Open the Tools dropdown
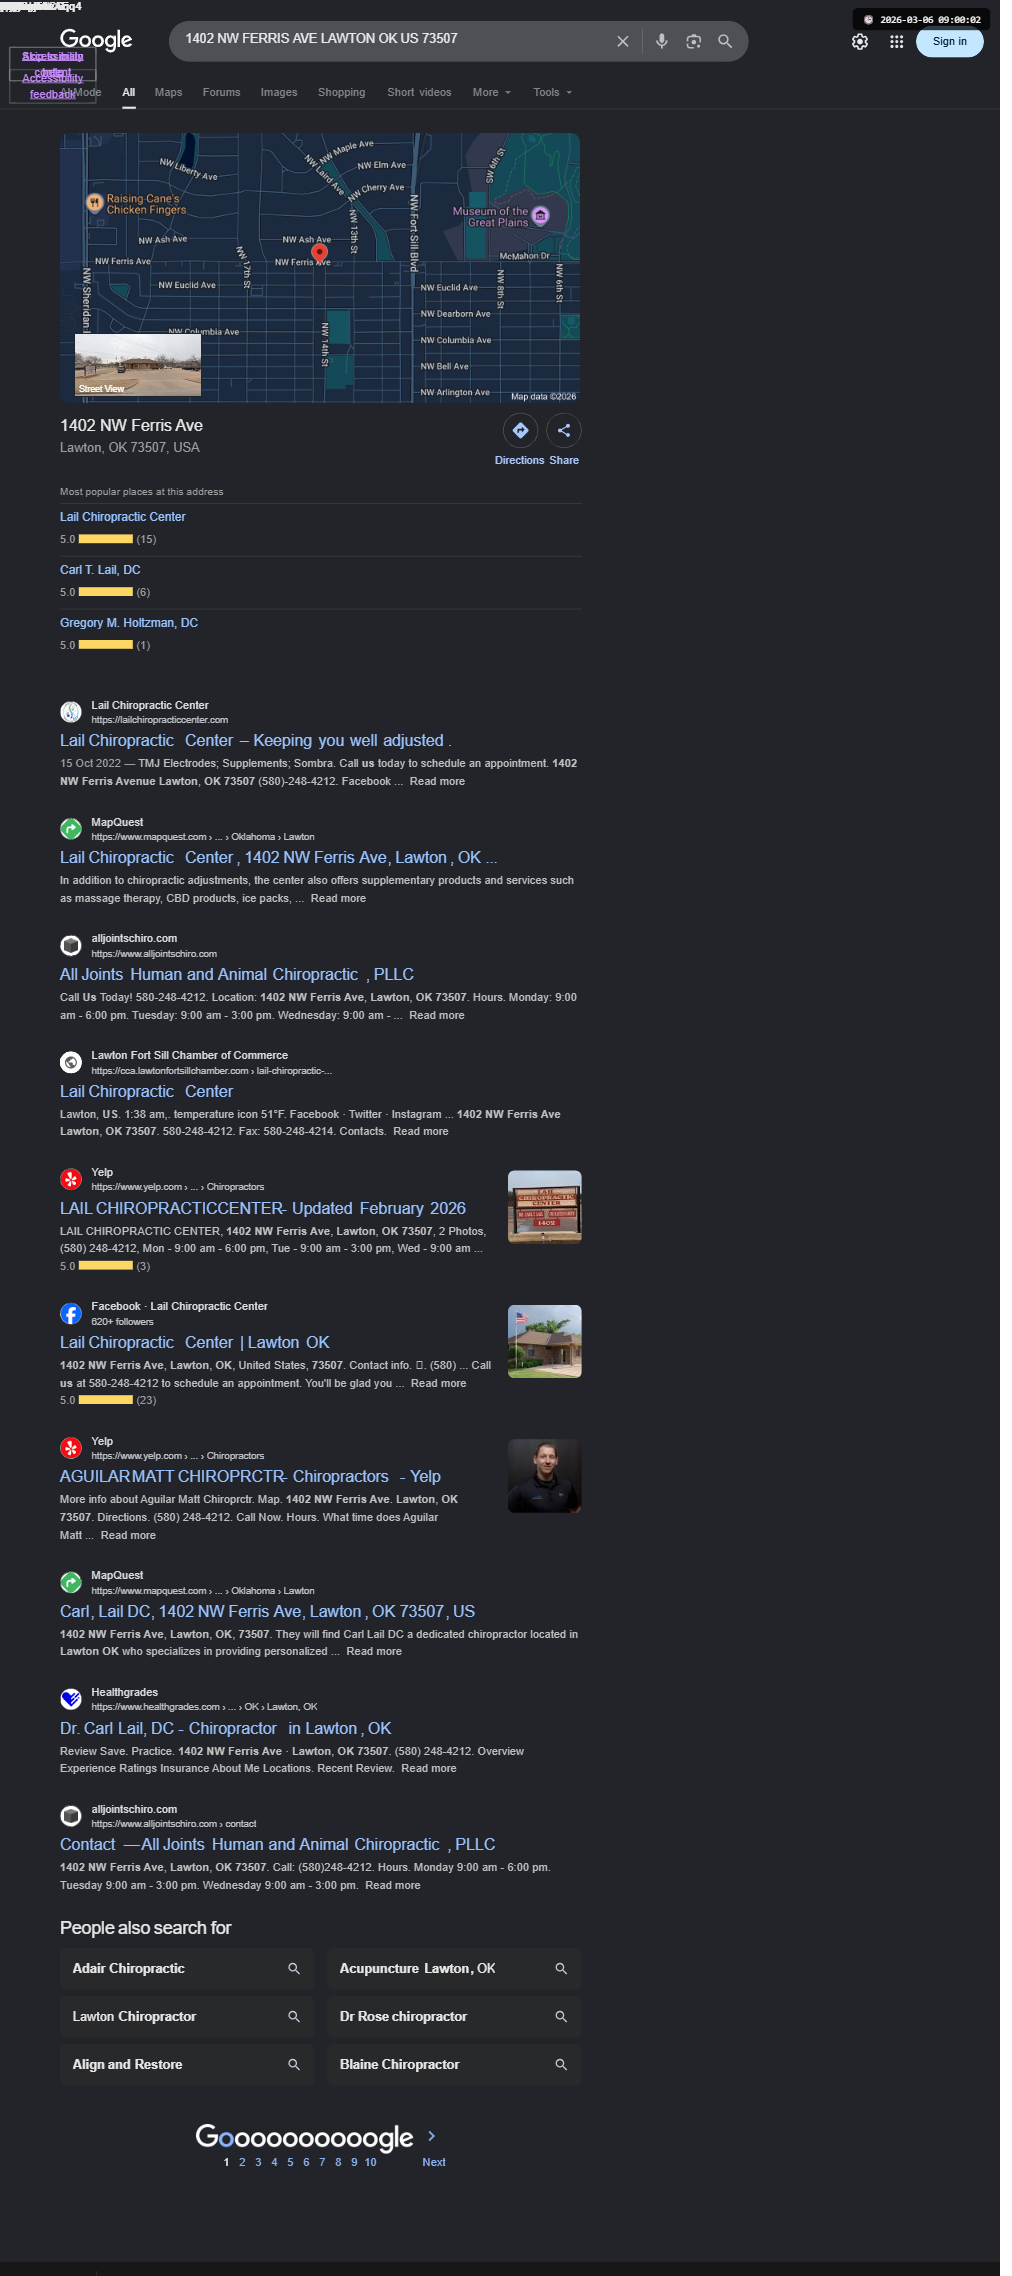Image resolution: width=1012 pixels, height=2276 pixels. 552,92
